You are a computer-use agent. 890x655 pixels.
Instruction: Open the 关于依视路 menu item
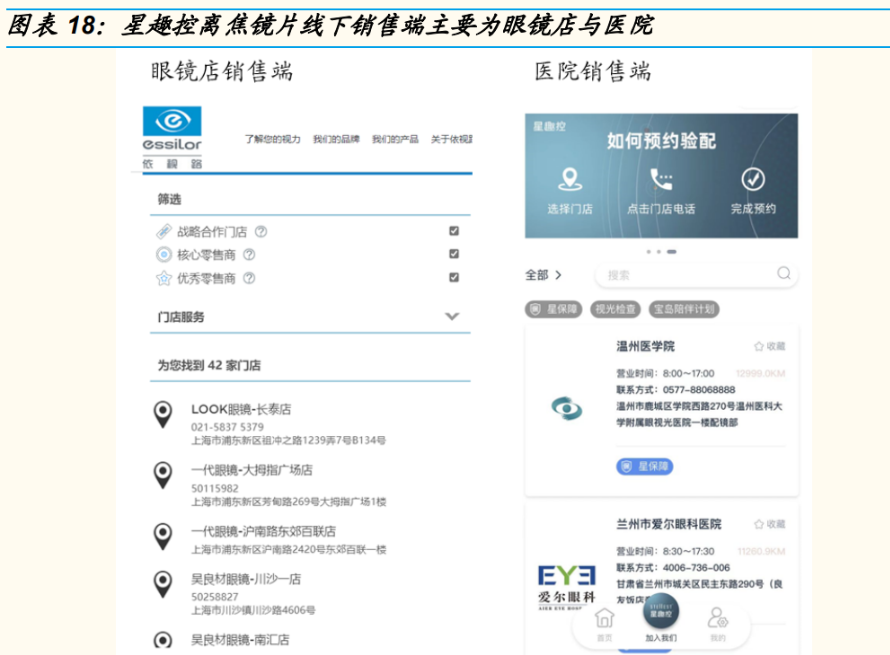(x=451, y=139)
